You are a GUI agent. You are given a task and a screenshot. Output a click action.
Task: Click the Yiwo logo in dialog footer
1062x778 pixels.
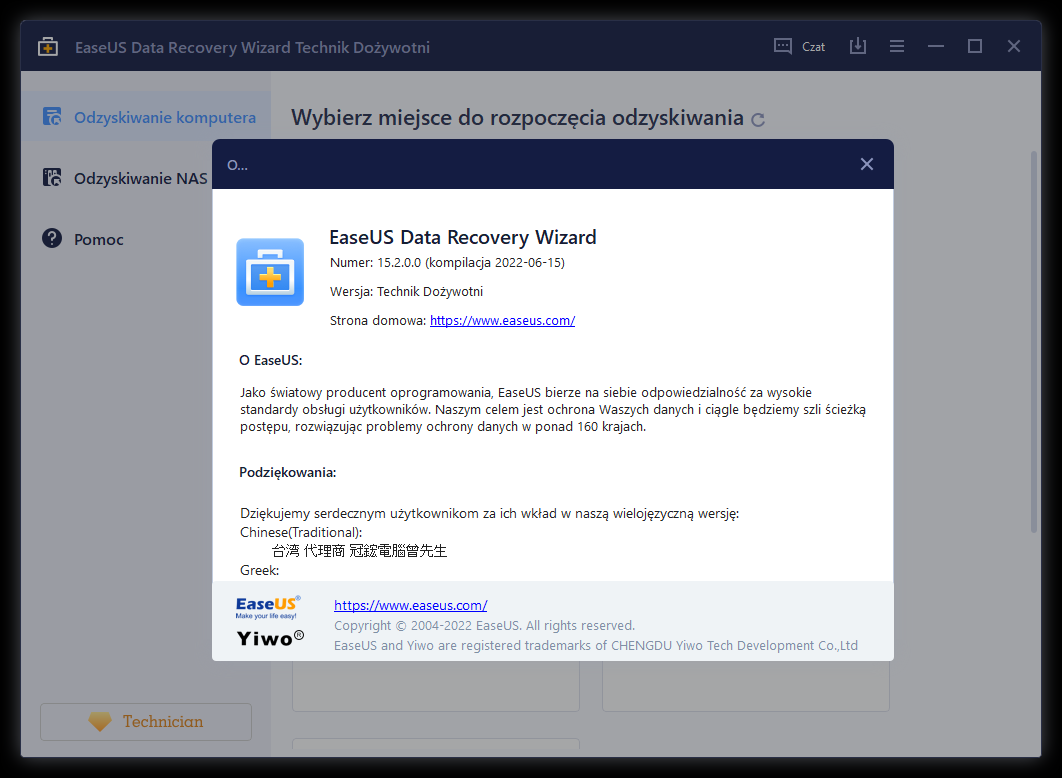coord(270,639)
